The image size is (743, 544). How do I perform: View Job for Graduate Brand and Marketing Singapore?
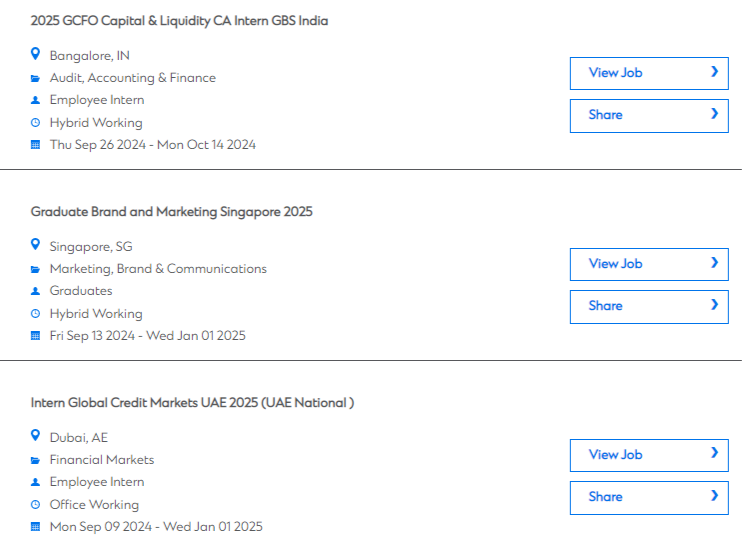point(649,264)
